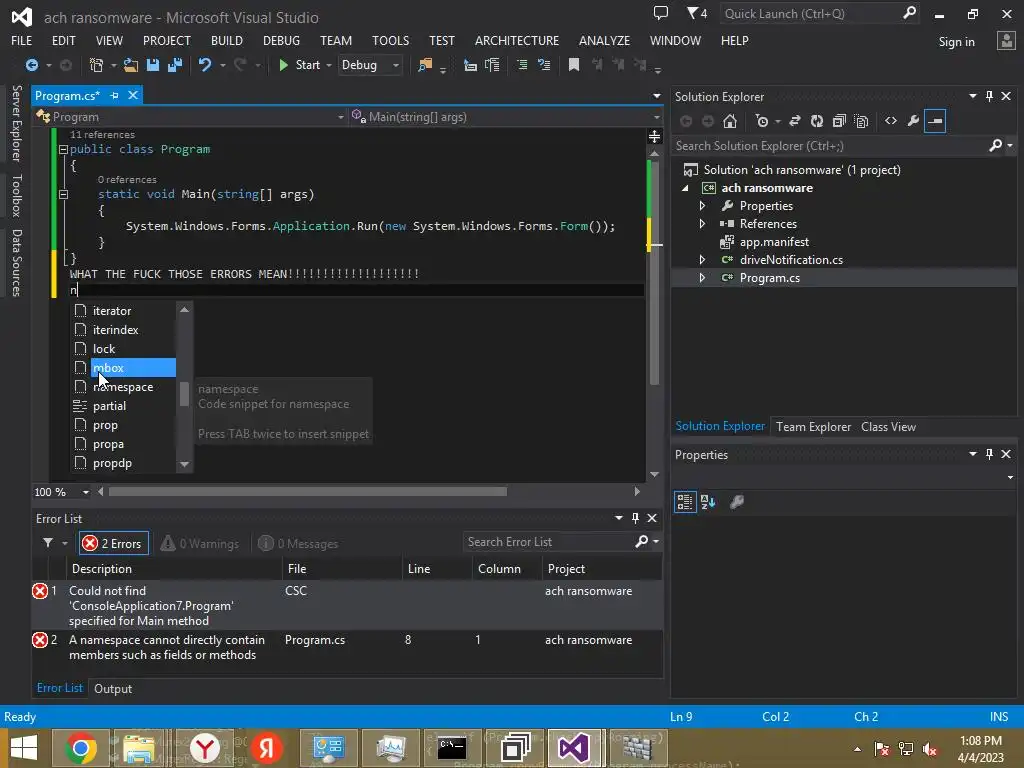Image resolution: width=1024 pixels, height=768 pixels.
Task: Toggle auto-hide pin on Solution Explorer
Action: point(989,96)
